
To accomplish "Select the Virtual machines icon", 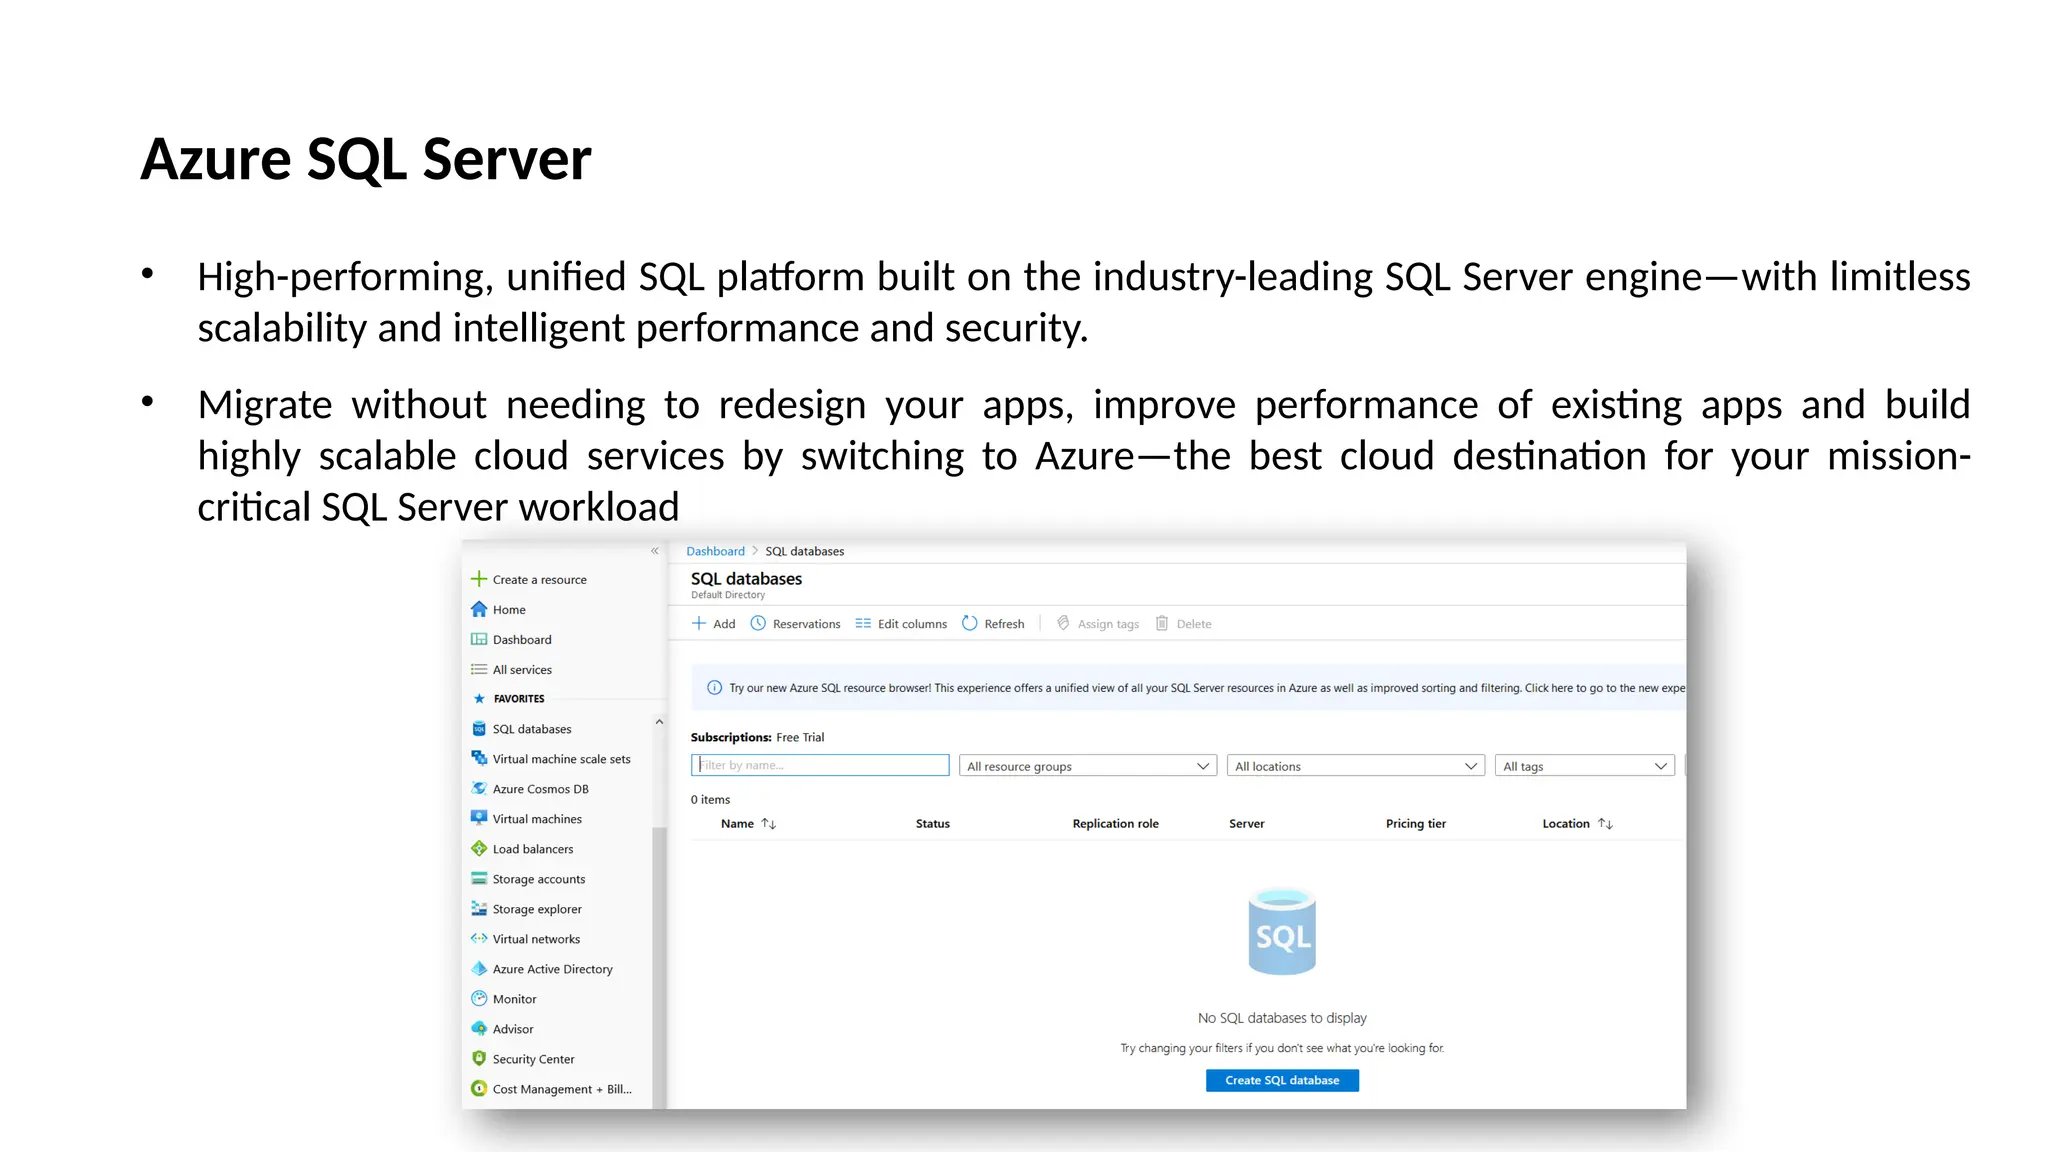I will pos(479,819).
